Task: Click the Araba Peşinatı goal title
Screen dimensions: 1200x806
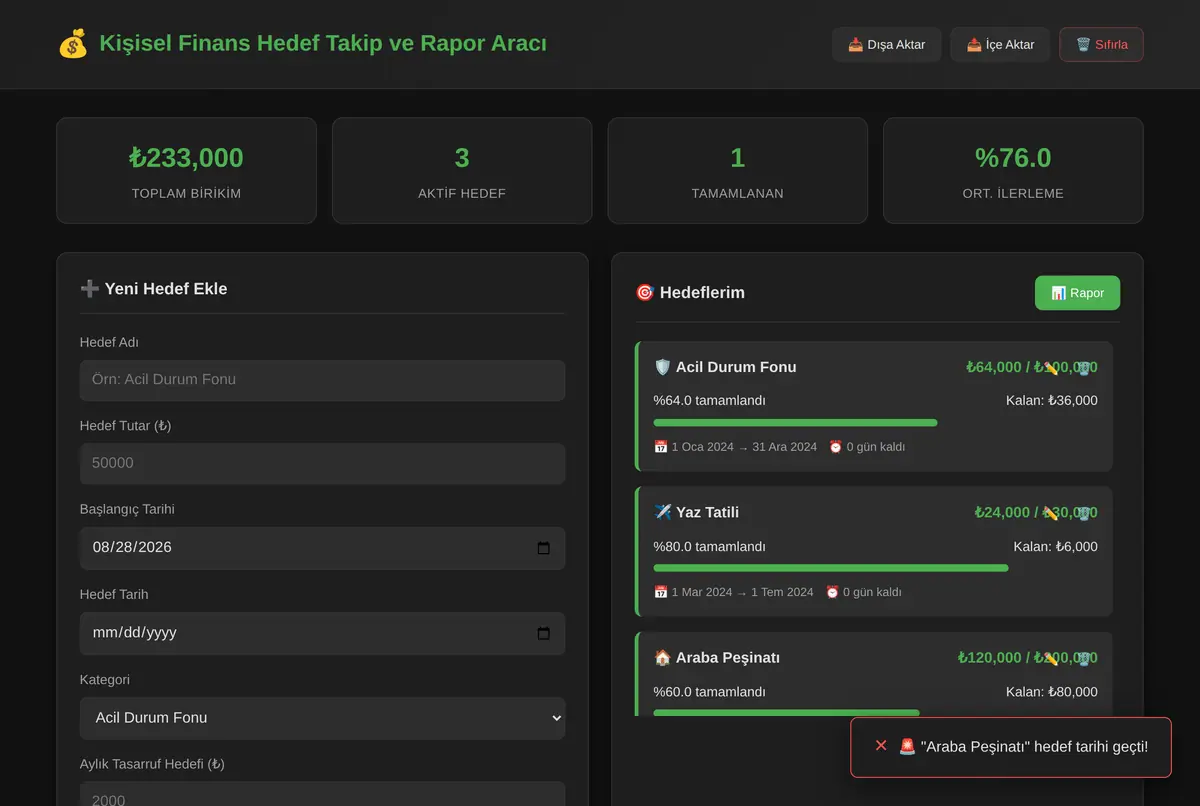Action: 728,658
